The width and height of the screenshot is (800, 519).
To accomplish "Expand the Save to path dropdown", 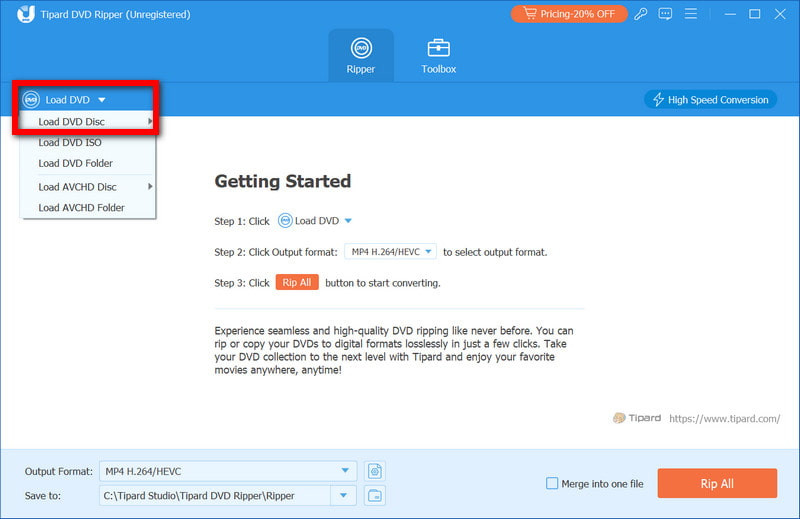I will (x=345, y=495).
